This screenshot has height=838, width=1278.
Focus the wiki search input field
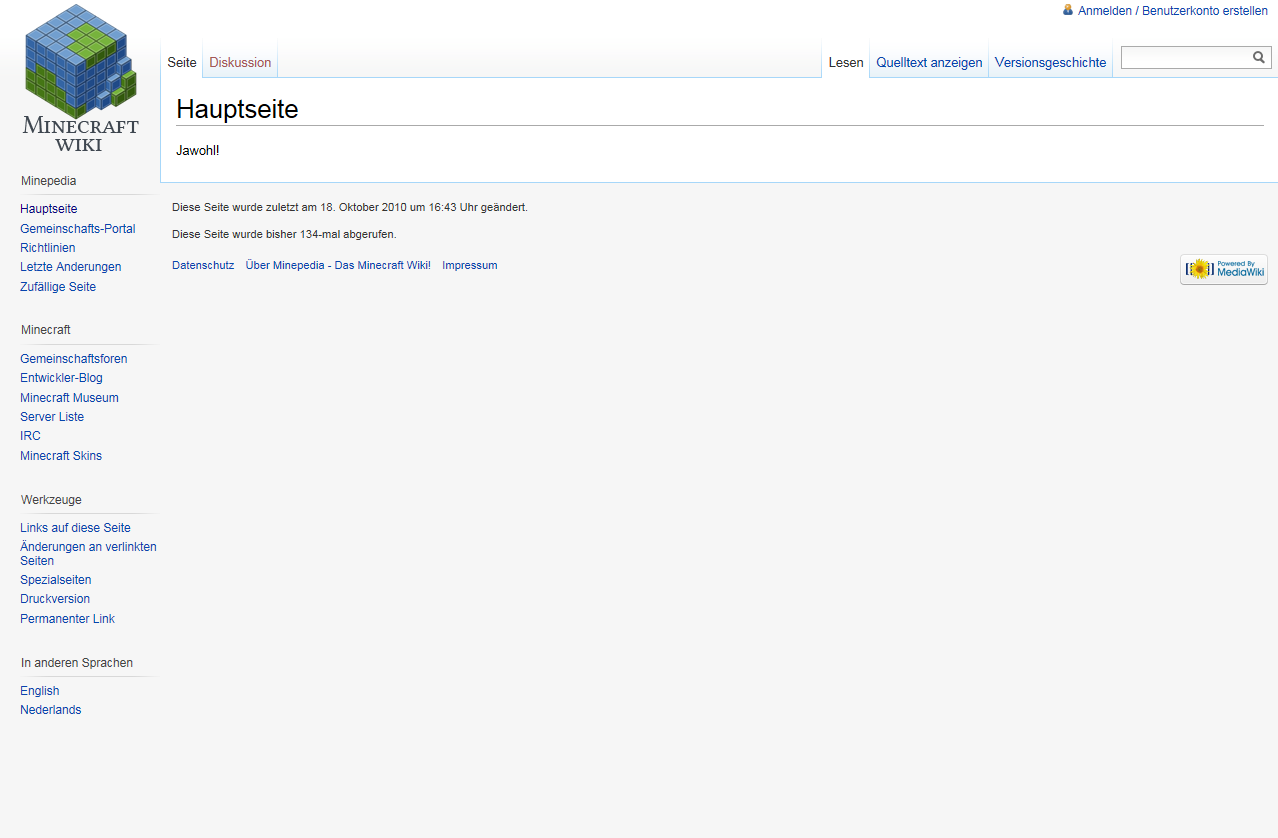click(1186, 58)
